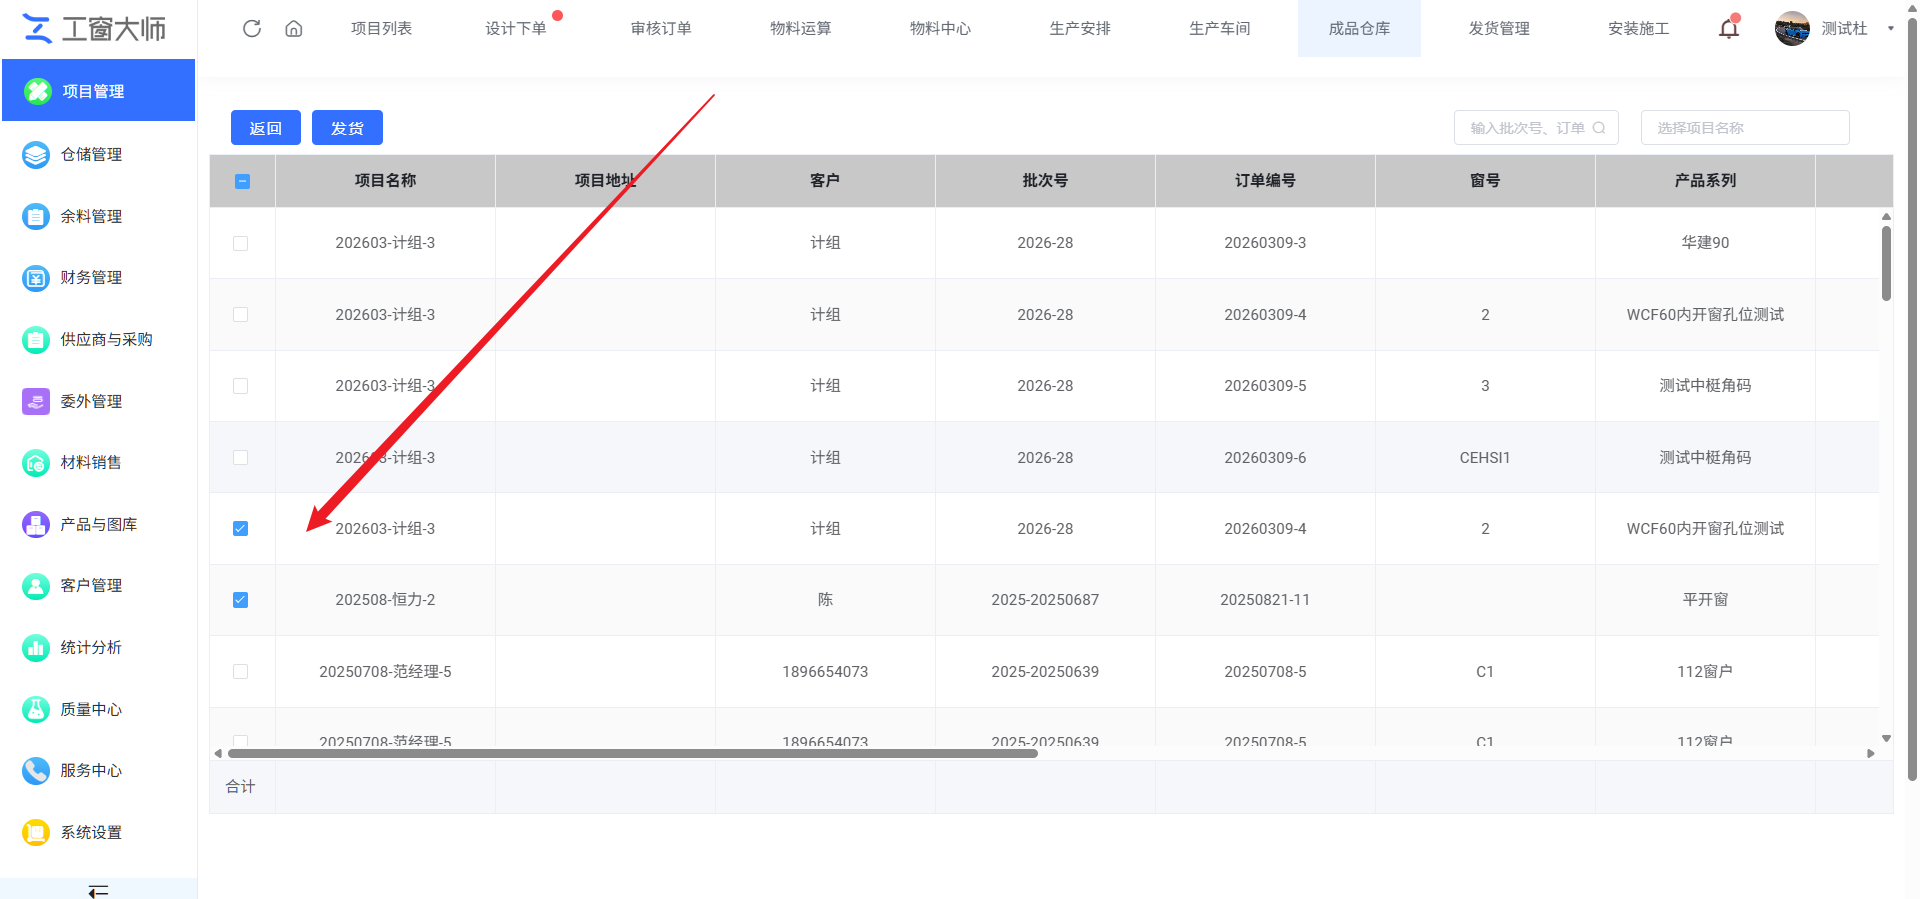Click the horizontal scrollbar right arrow
This screenshot has height=899, width=1920.
1871,754
